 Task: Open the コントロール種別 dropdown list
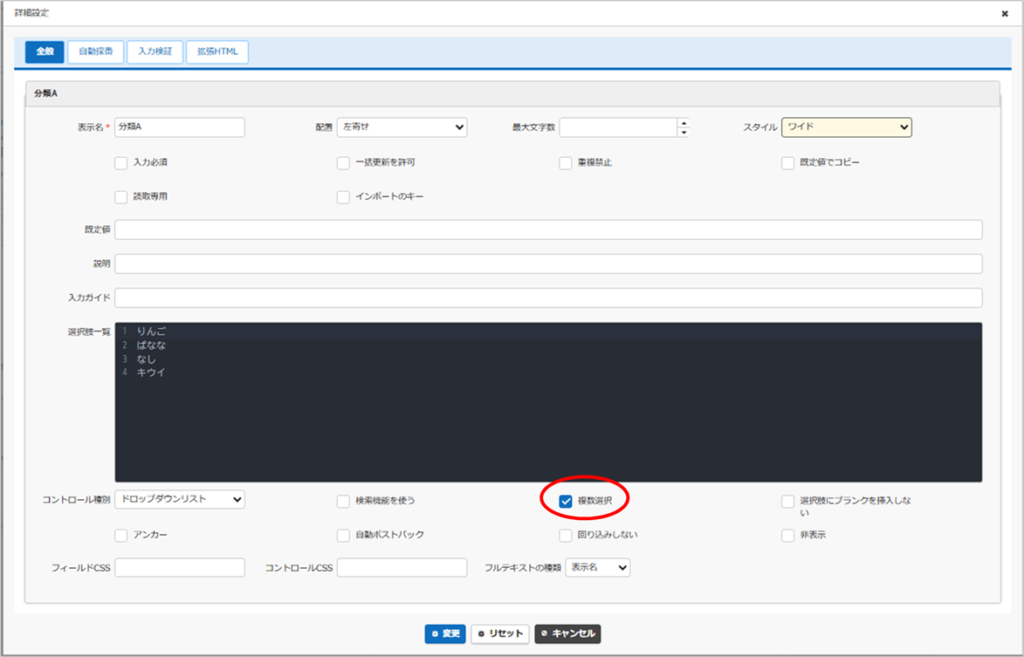180,498
